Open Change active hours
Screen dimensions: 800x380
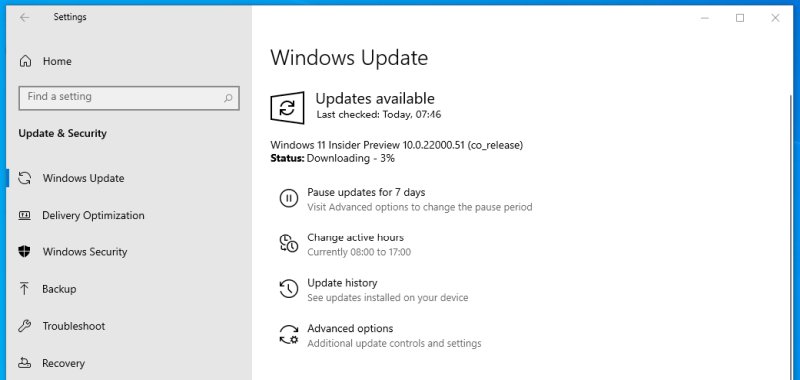click(355, 237)
